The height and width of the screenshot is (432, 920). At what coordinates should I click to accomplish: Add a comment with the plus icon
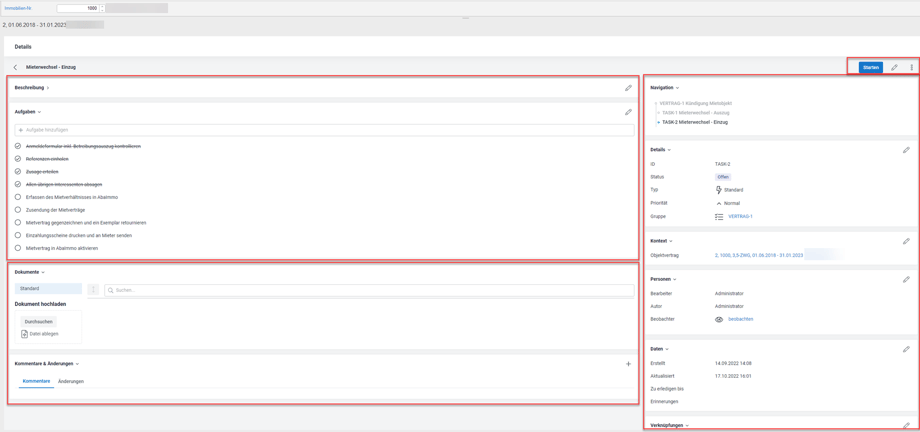click(628, 364)
